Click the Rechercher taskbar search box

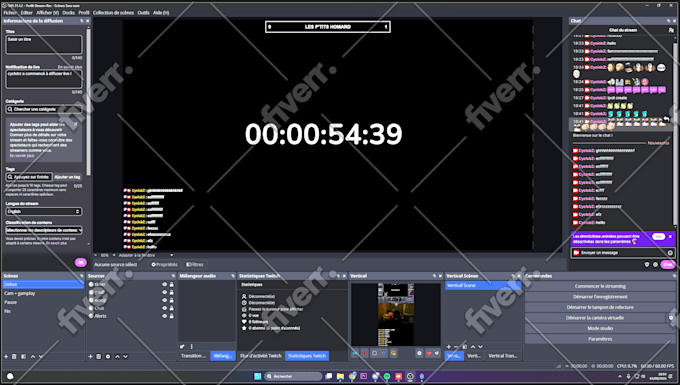(x=293, y=376)
